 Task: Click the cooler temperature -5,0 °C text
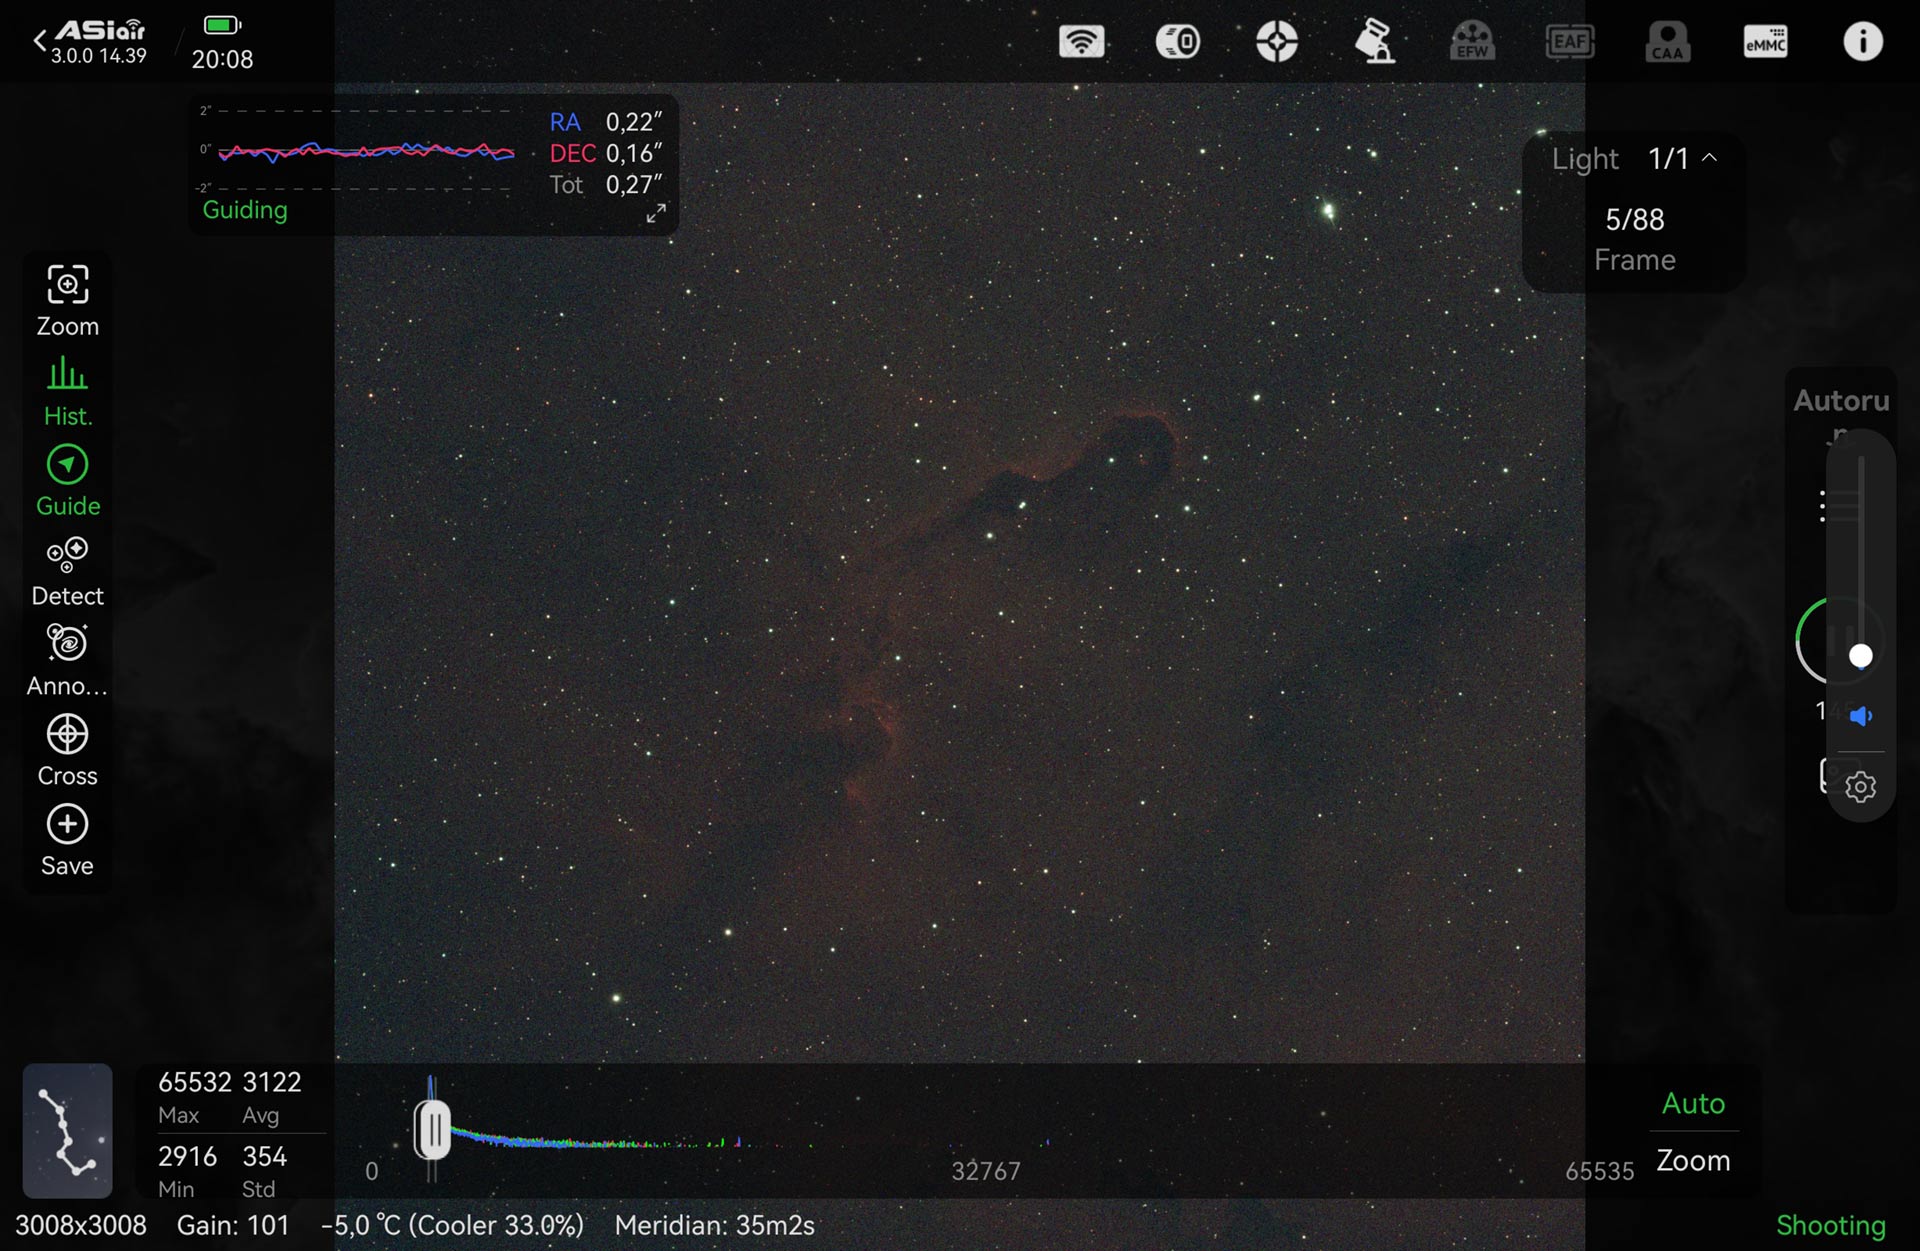coord(452,1225)
